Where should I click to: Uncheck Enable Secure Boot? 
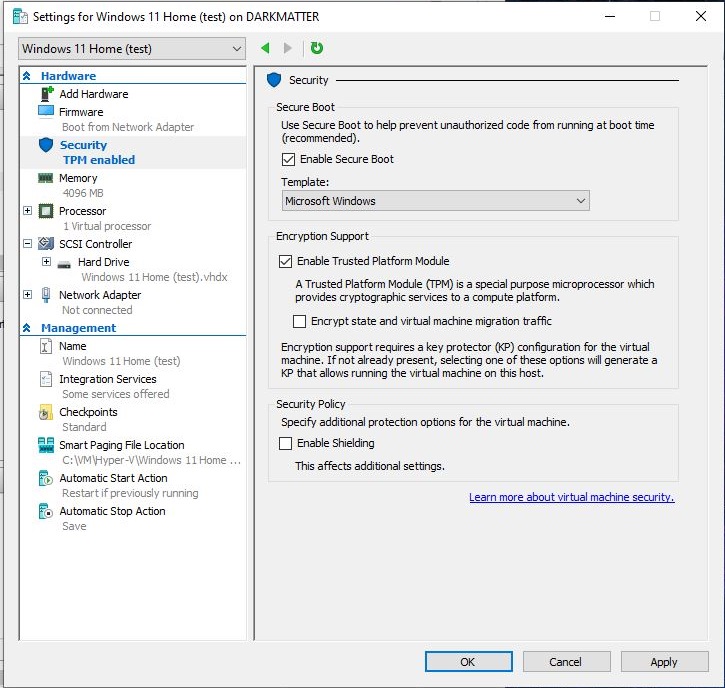[289, 159]
